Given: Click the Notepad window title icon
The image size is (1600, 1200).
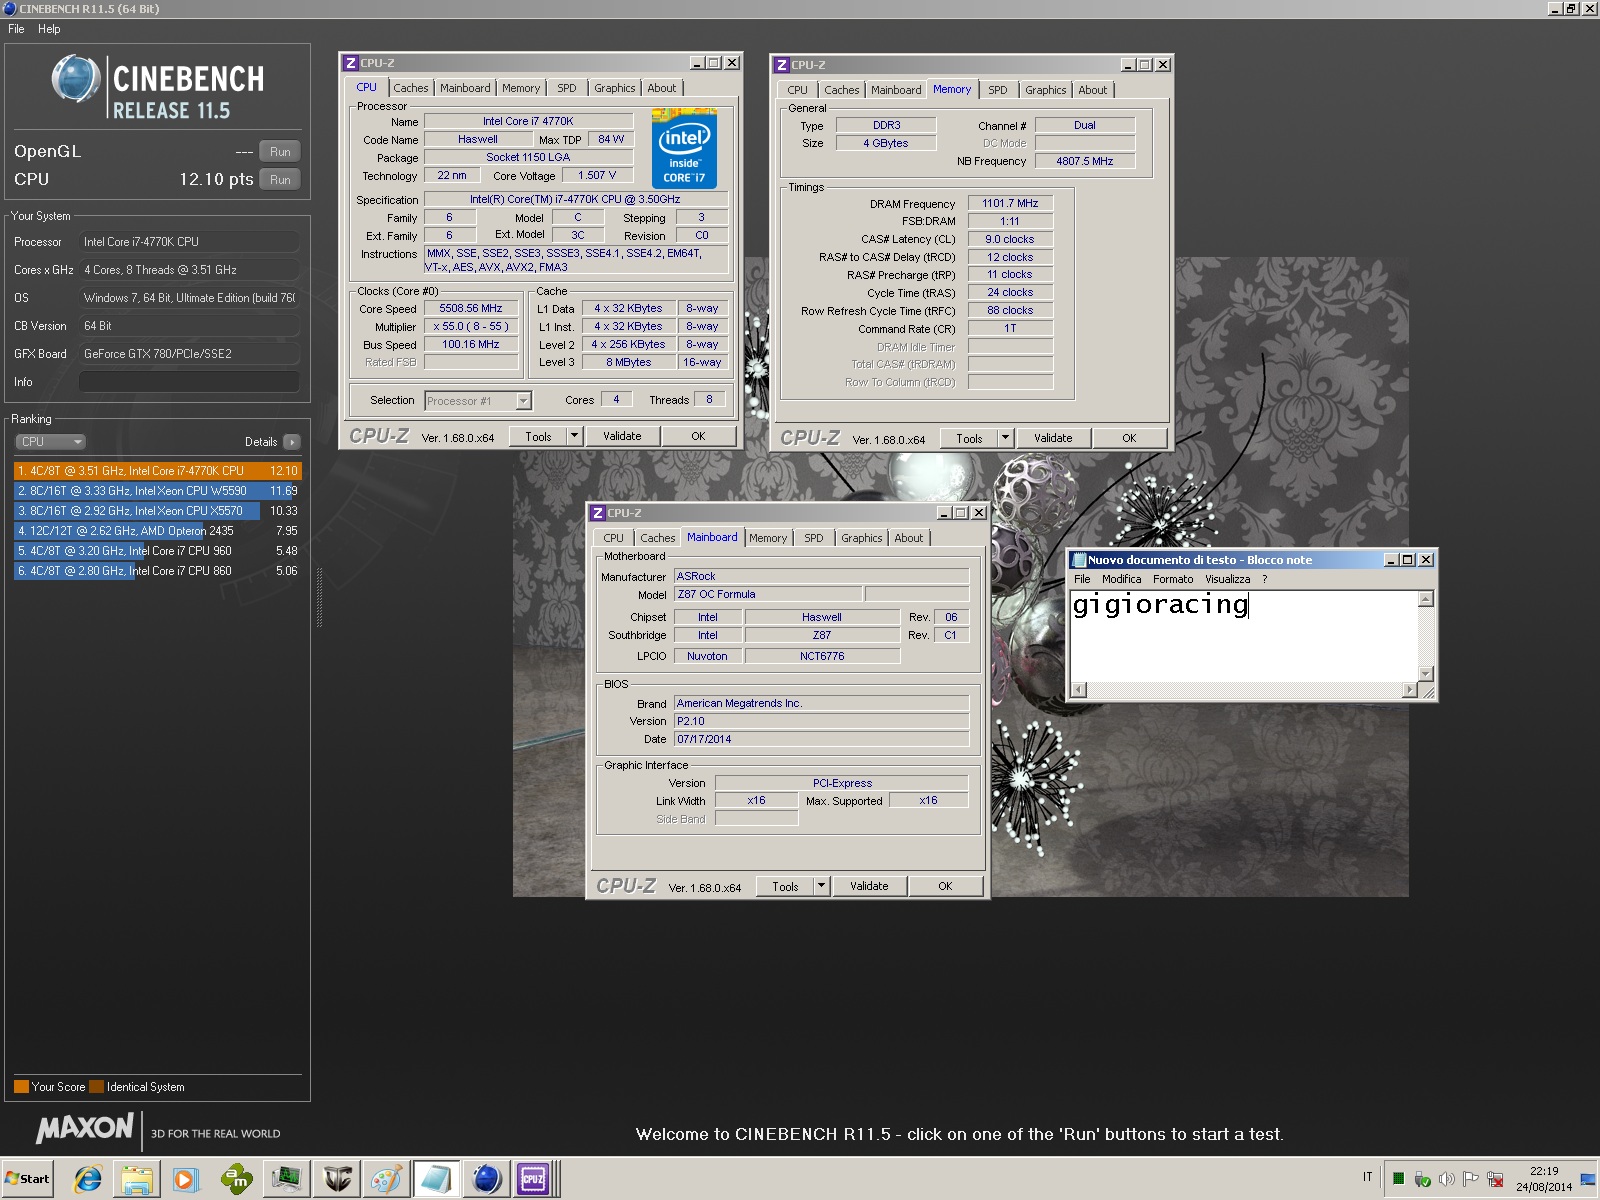Looking at the screenshot, I should (1079, 560).
